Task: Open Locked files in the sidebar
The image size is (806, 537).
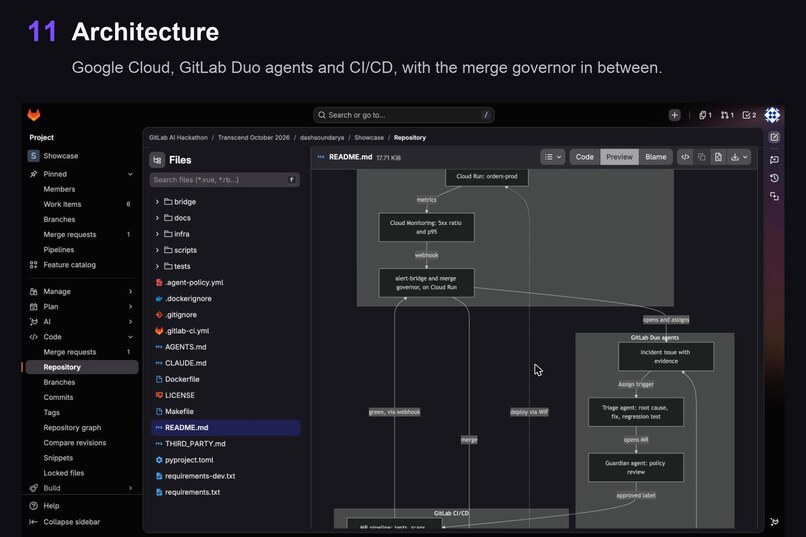Action: (x=64, y=473)
